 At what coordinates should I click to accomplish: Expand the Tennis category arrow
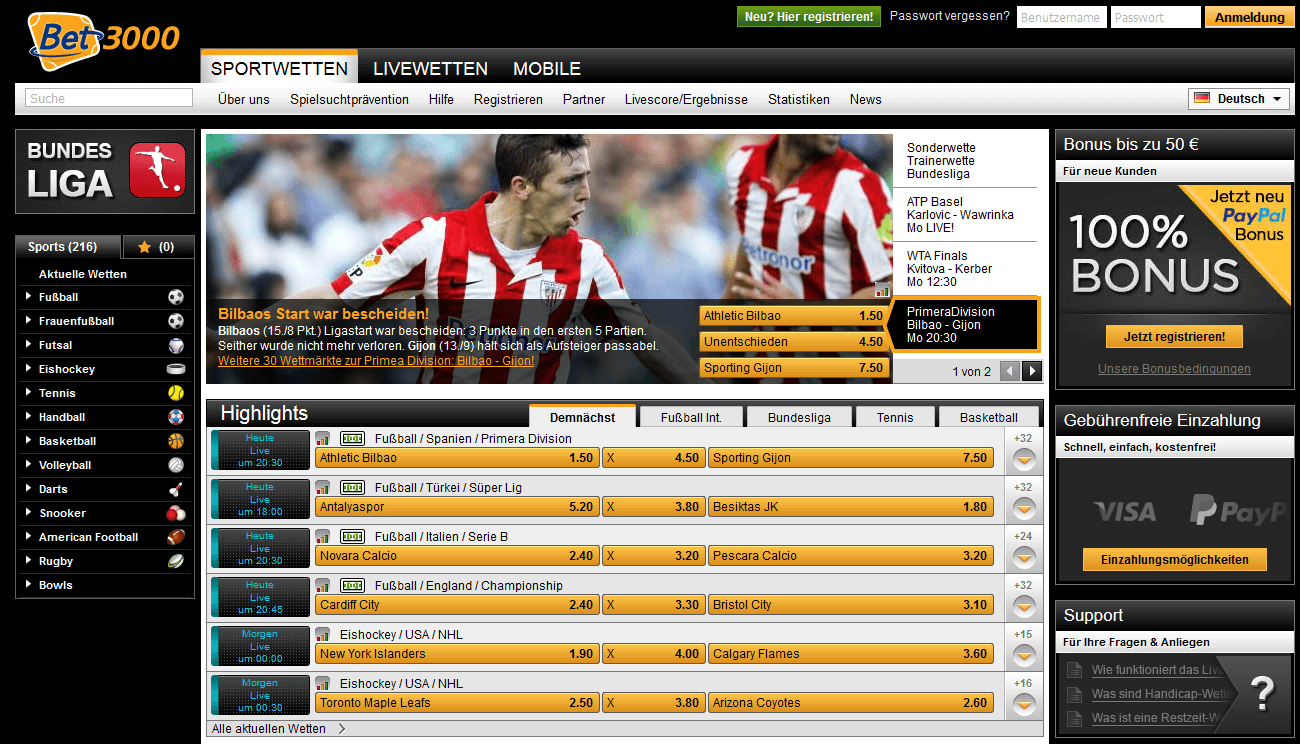coord(27,393)
